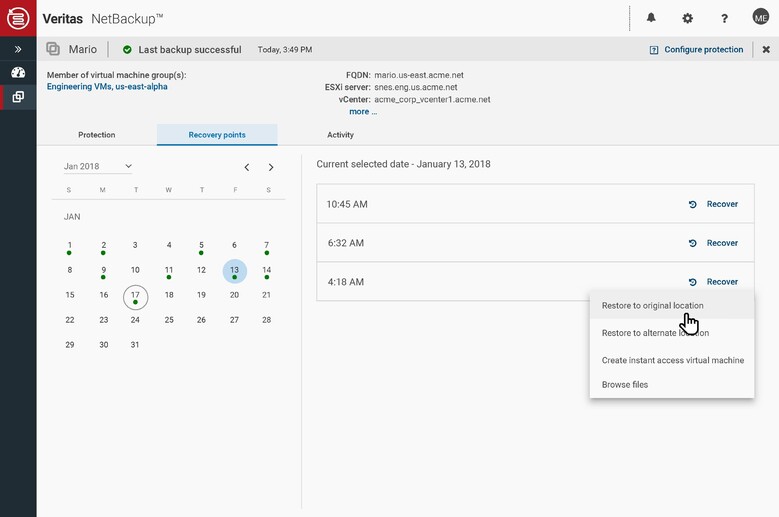
Task: Click the ME user avatar
Action: coord(760,18)
